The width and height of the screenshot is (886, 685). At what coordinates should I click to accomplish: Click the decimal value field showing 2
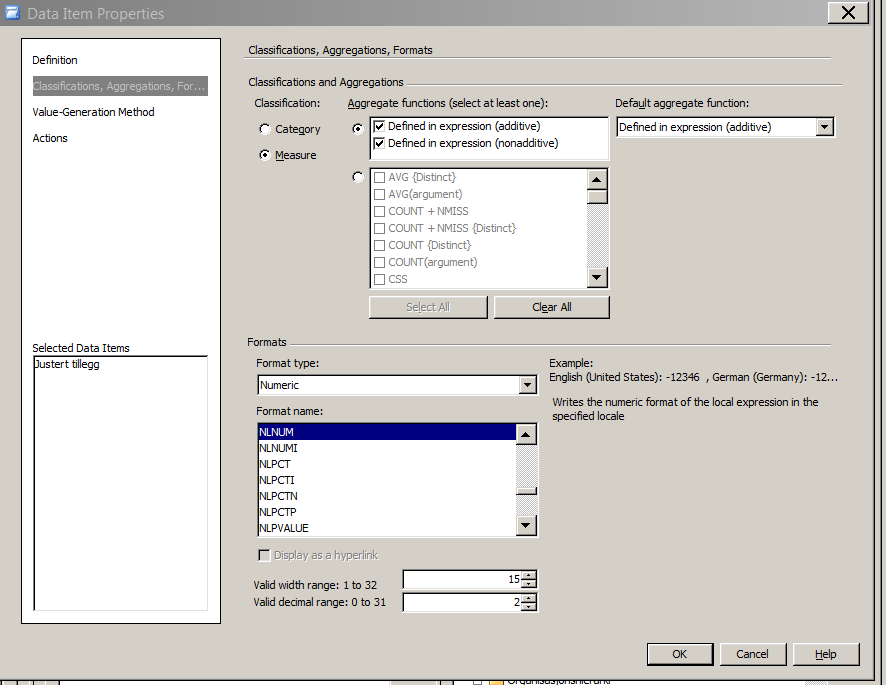(x=462, y=602)
